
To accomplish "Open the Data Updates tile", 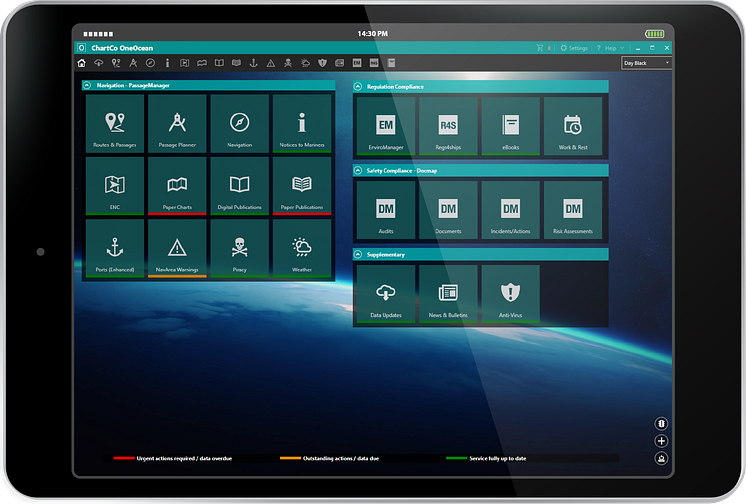I will click(x=385, y=294).
